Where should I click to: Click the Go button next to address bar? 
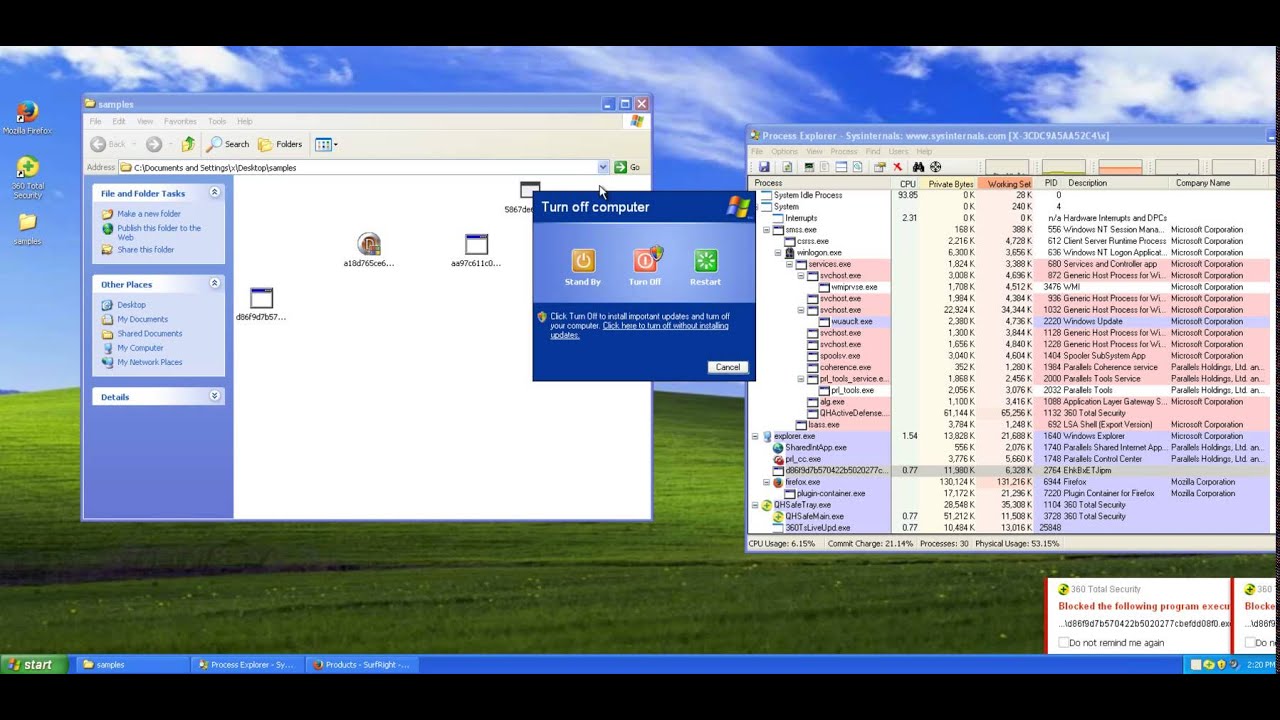tap(627, 167)
